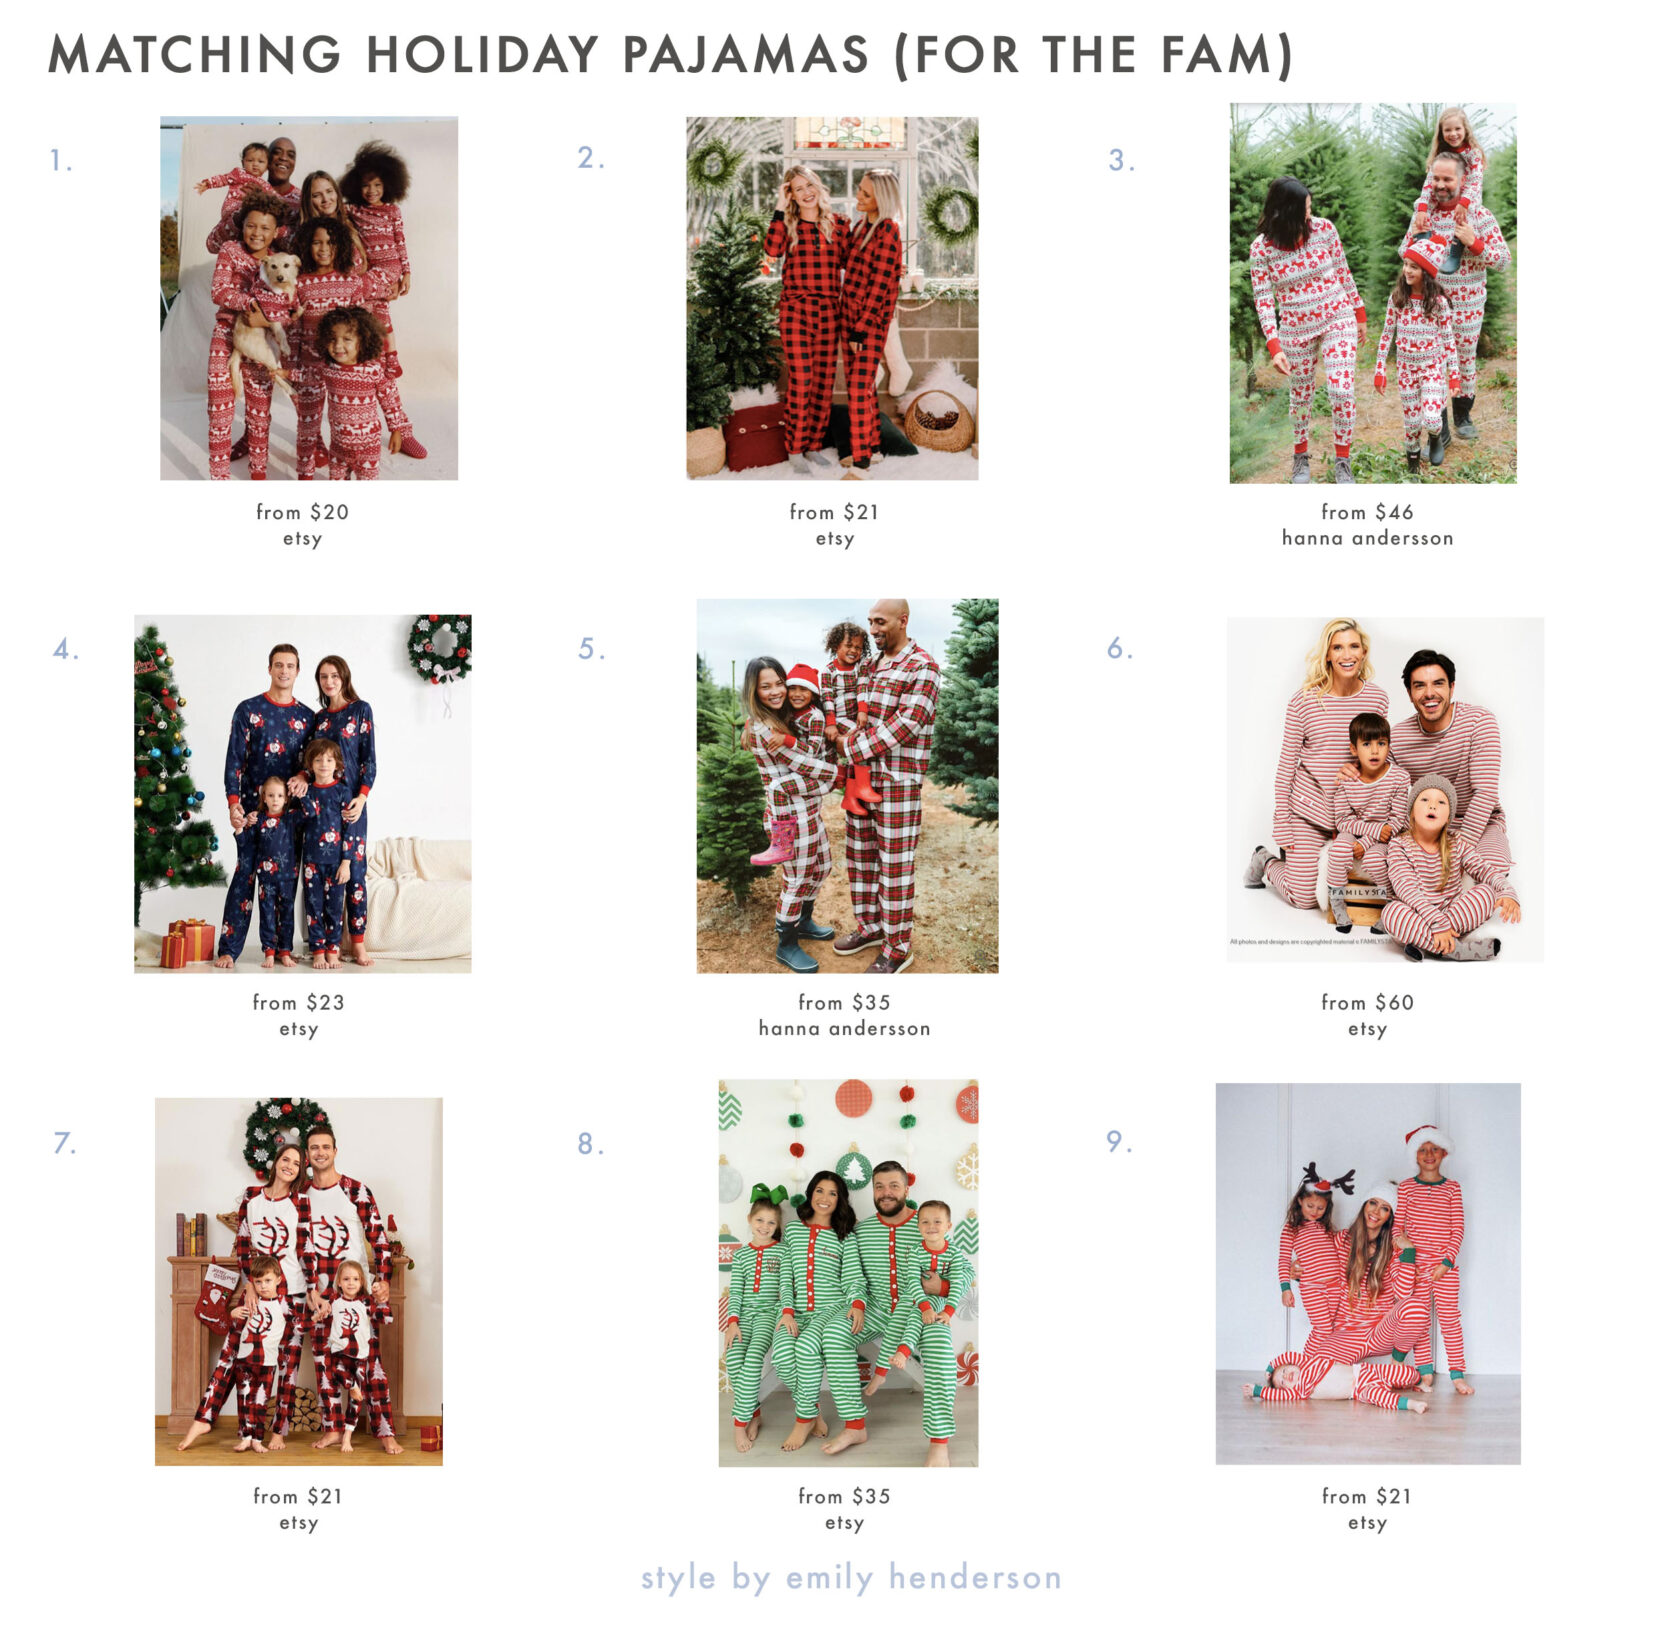This screenshot has height=1625, width=1670.
Task: Click the number 1 label
Action: click(x=61, y=160)
